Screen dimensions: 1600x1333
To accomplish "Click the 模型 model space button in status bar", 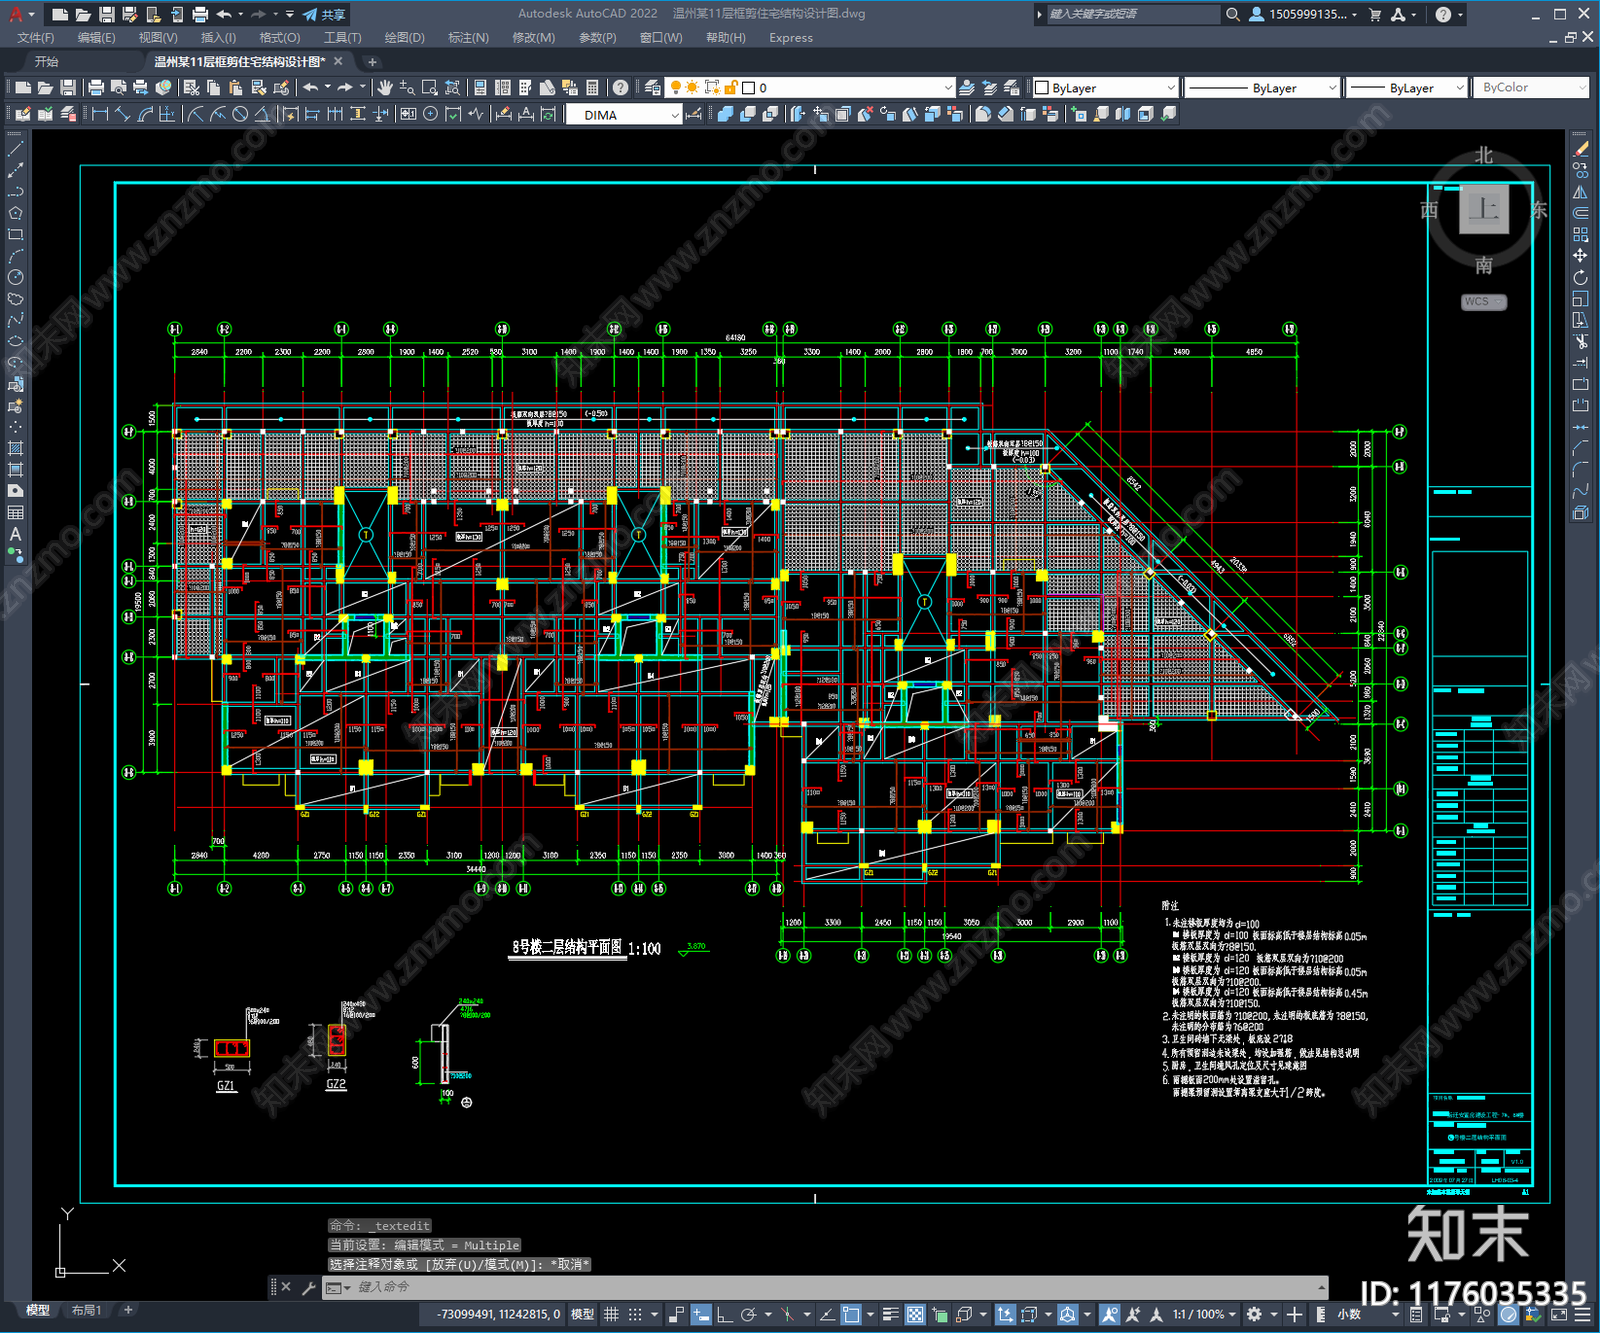I will 582,1314.
